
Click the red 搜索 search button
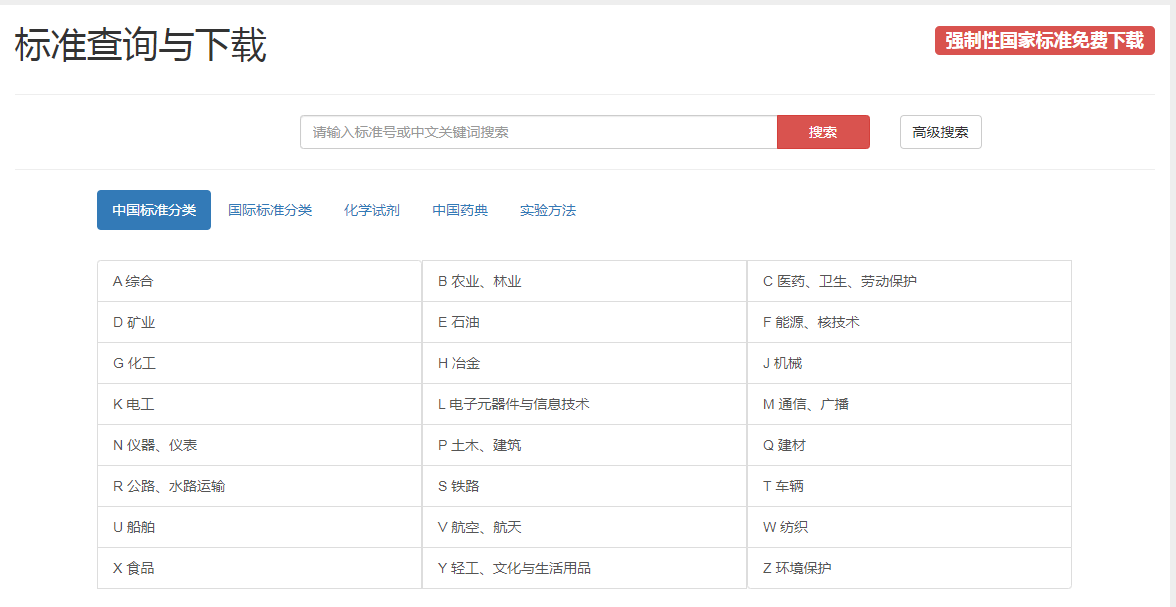coord(822,132)
